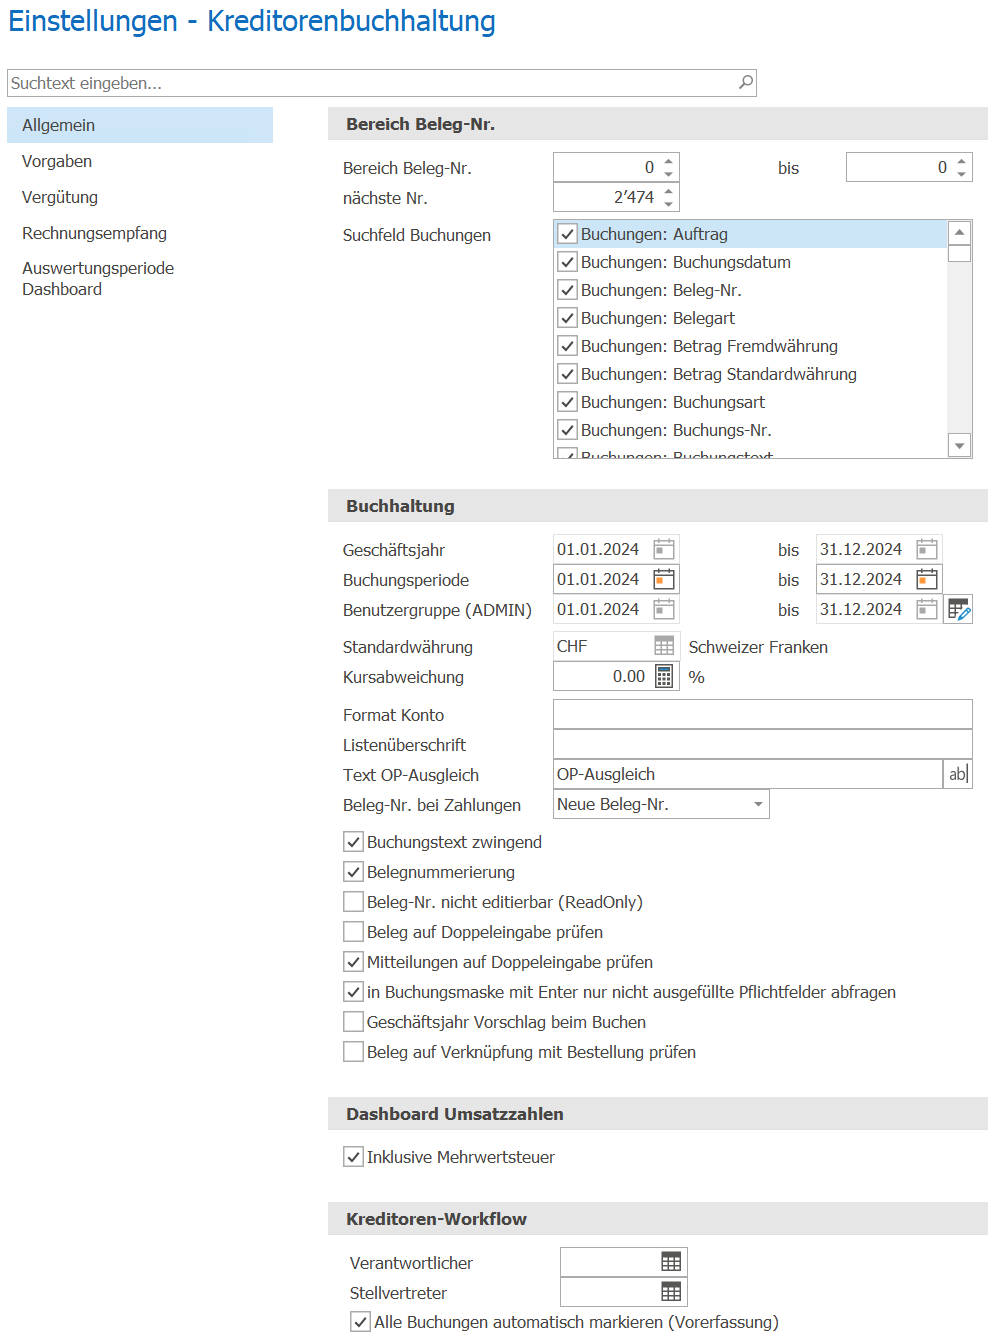Open calendar for Buchungsperiode start date

click(664, 579)
